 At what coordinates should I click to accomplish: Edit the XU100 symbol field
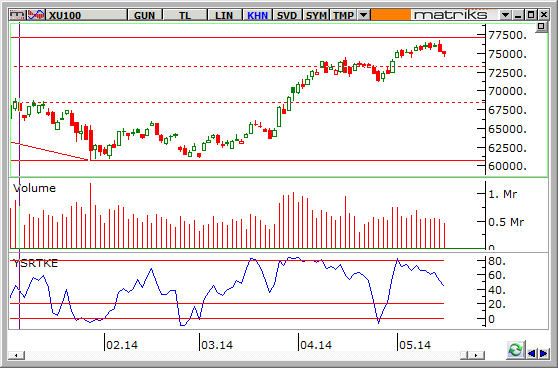[87, 15]
